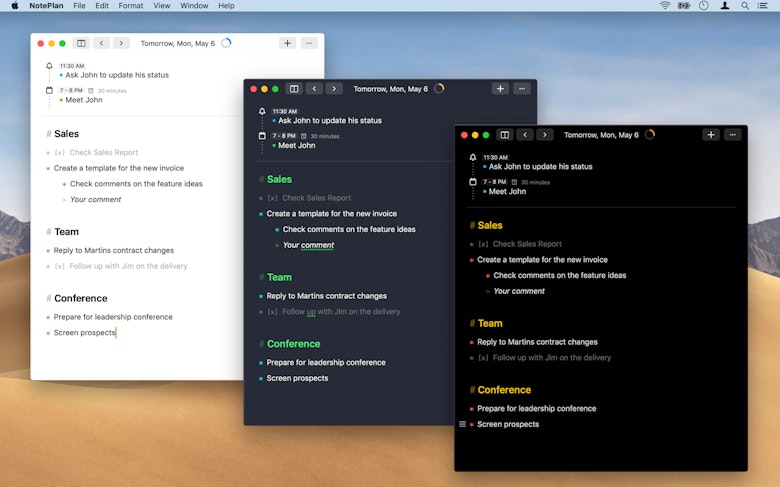Open more options in dark gray window
Screen dimensions: 780x487
(521, 89)
